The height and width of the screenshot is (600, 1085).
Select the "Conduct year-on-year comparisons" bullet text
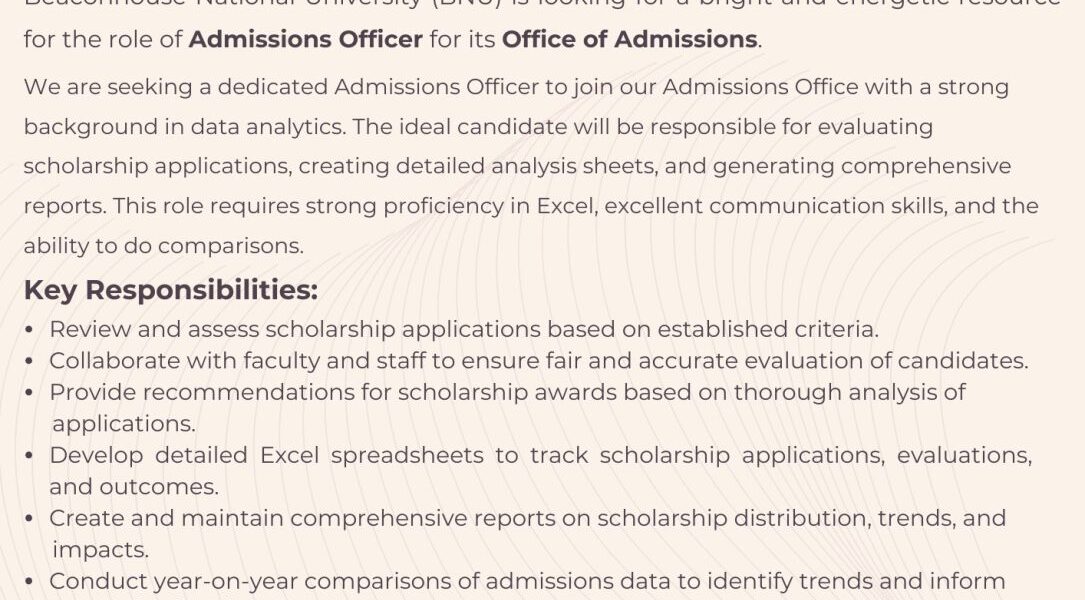527,581
